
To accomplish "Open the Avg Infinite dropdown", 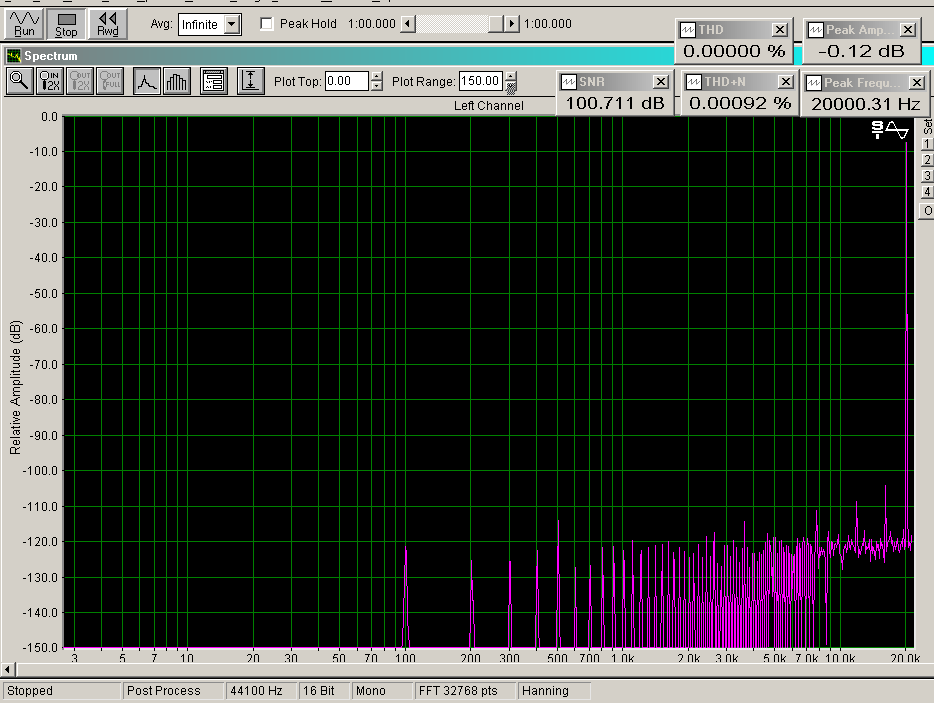I will (x=232, y=24).
